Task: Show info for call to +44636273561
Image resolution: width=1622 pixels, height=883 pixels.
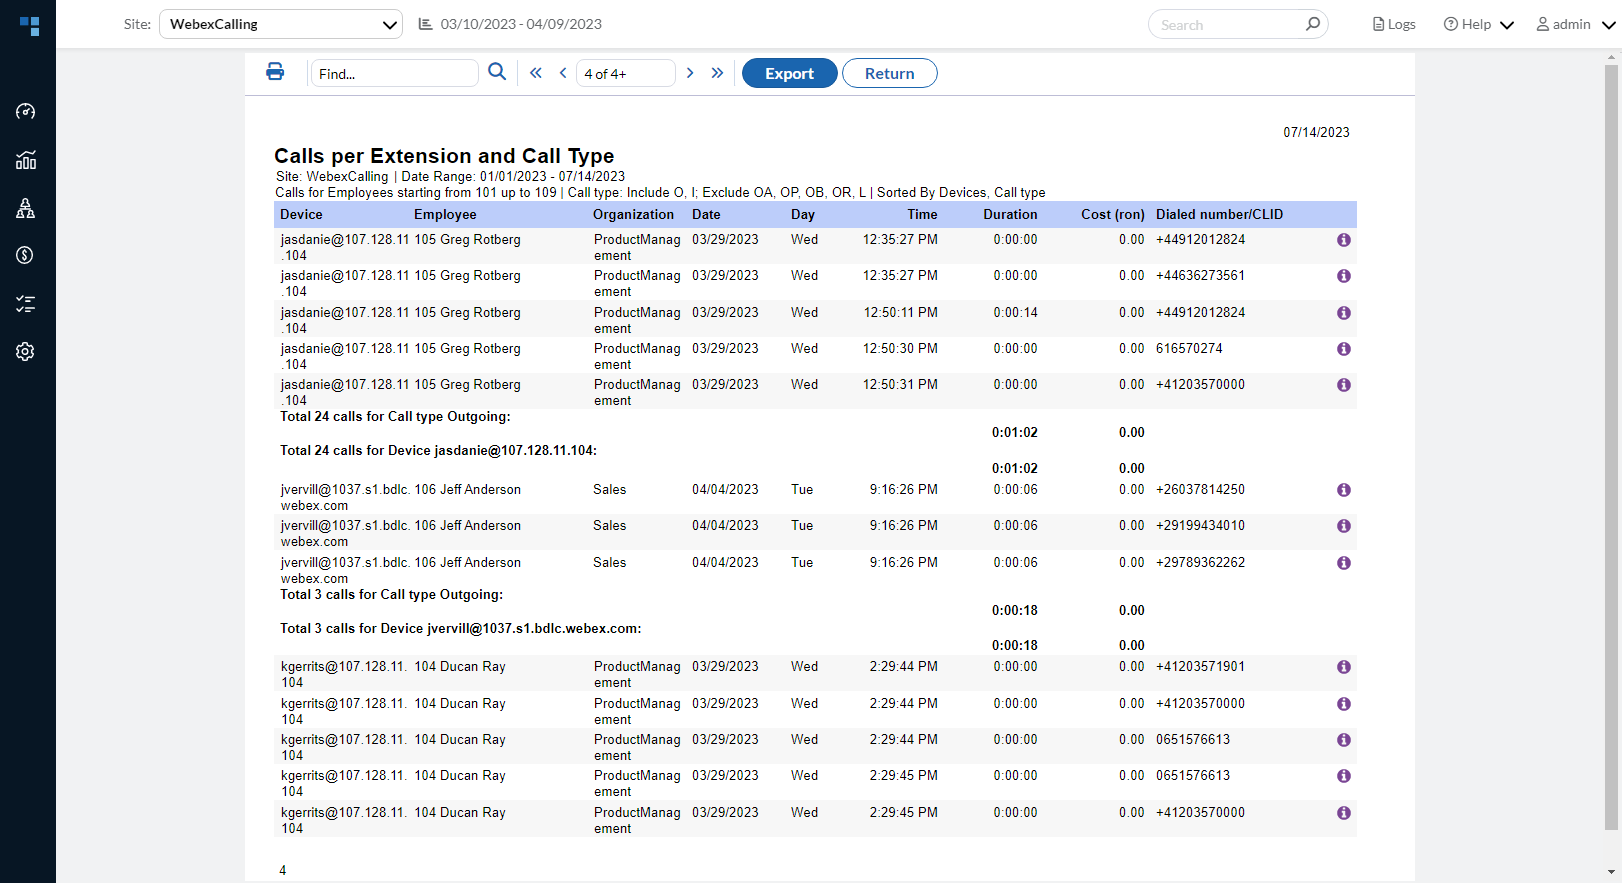Action: coord(1344,276)
